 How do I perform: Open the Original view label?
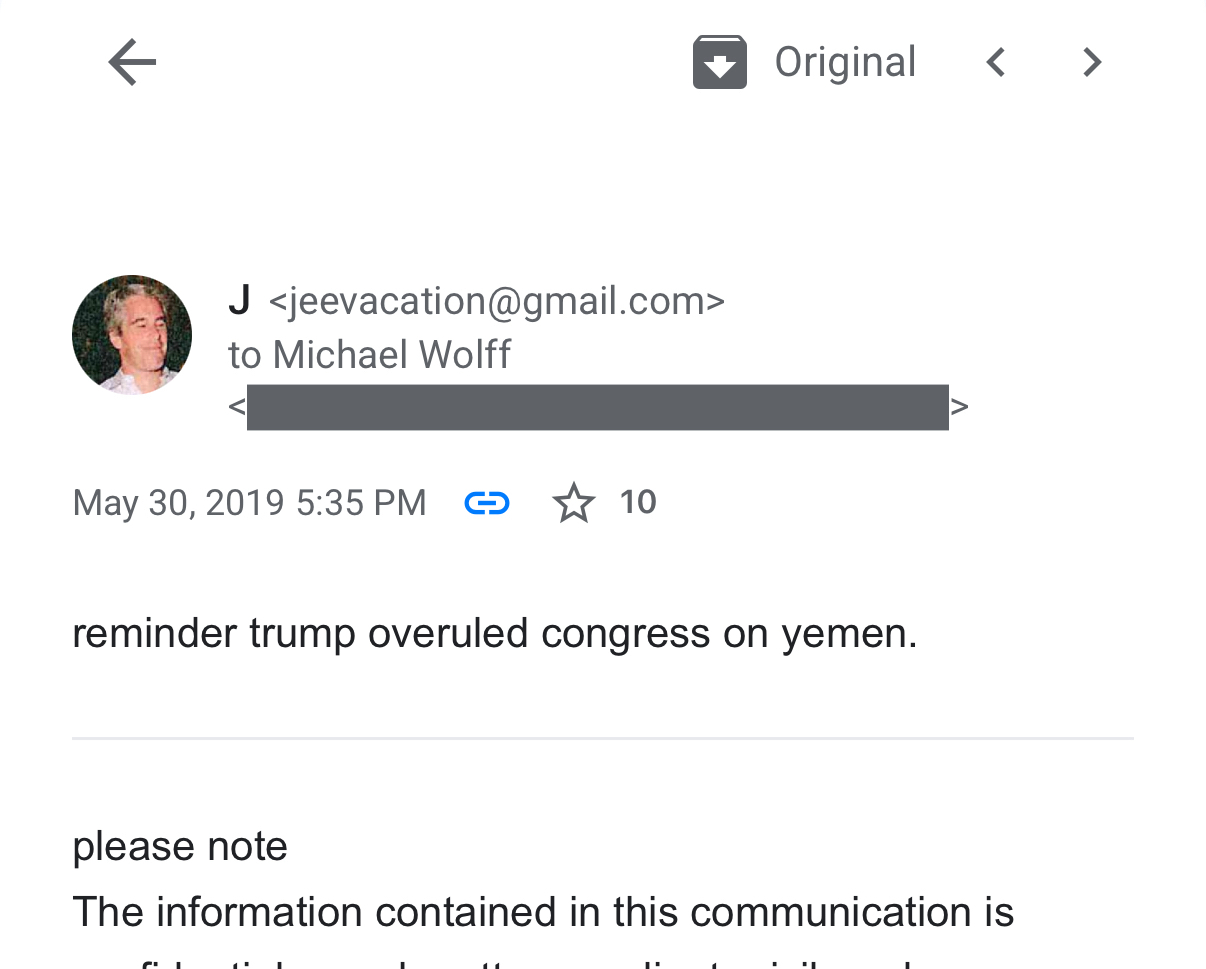tap(845, 63)
